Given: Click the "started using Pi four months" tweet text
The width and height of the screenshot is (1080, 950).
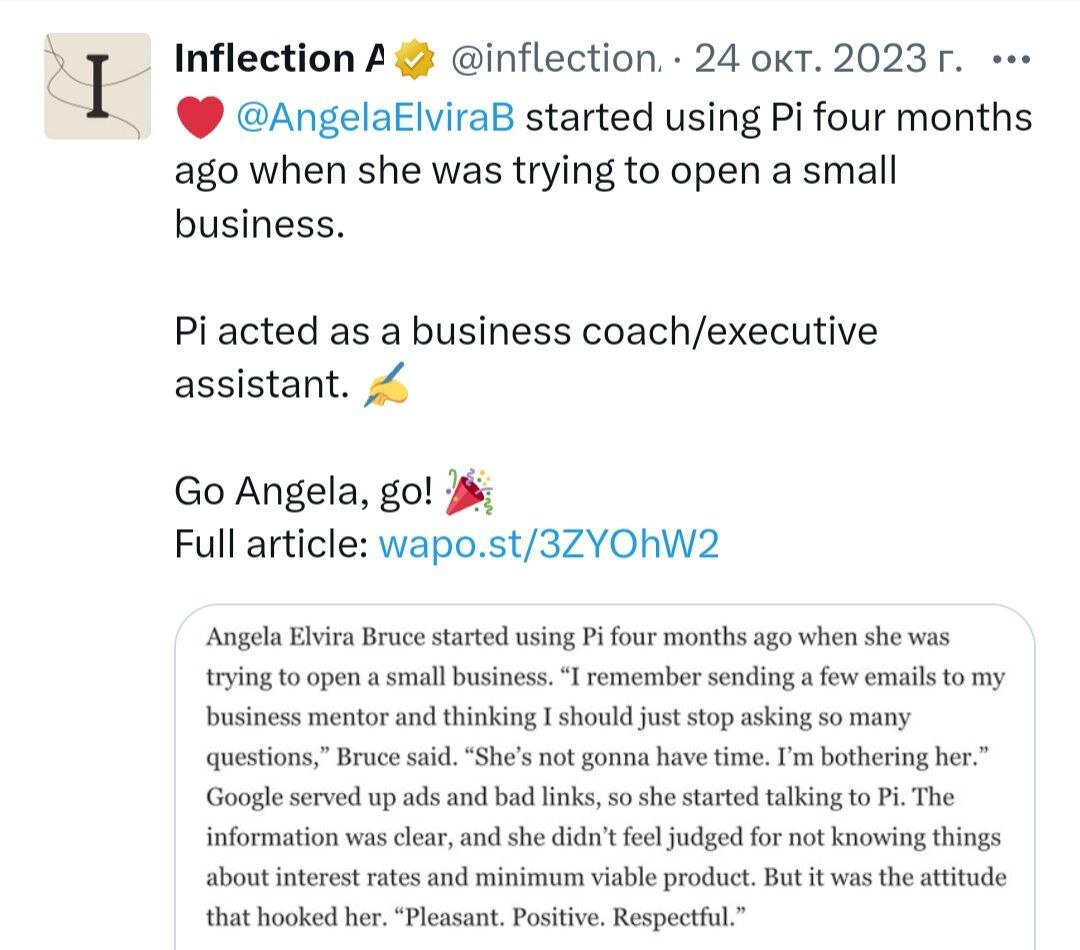Looking at the screenshot, I should coord(778,118).
